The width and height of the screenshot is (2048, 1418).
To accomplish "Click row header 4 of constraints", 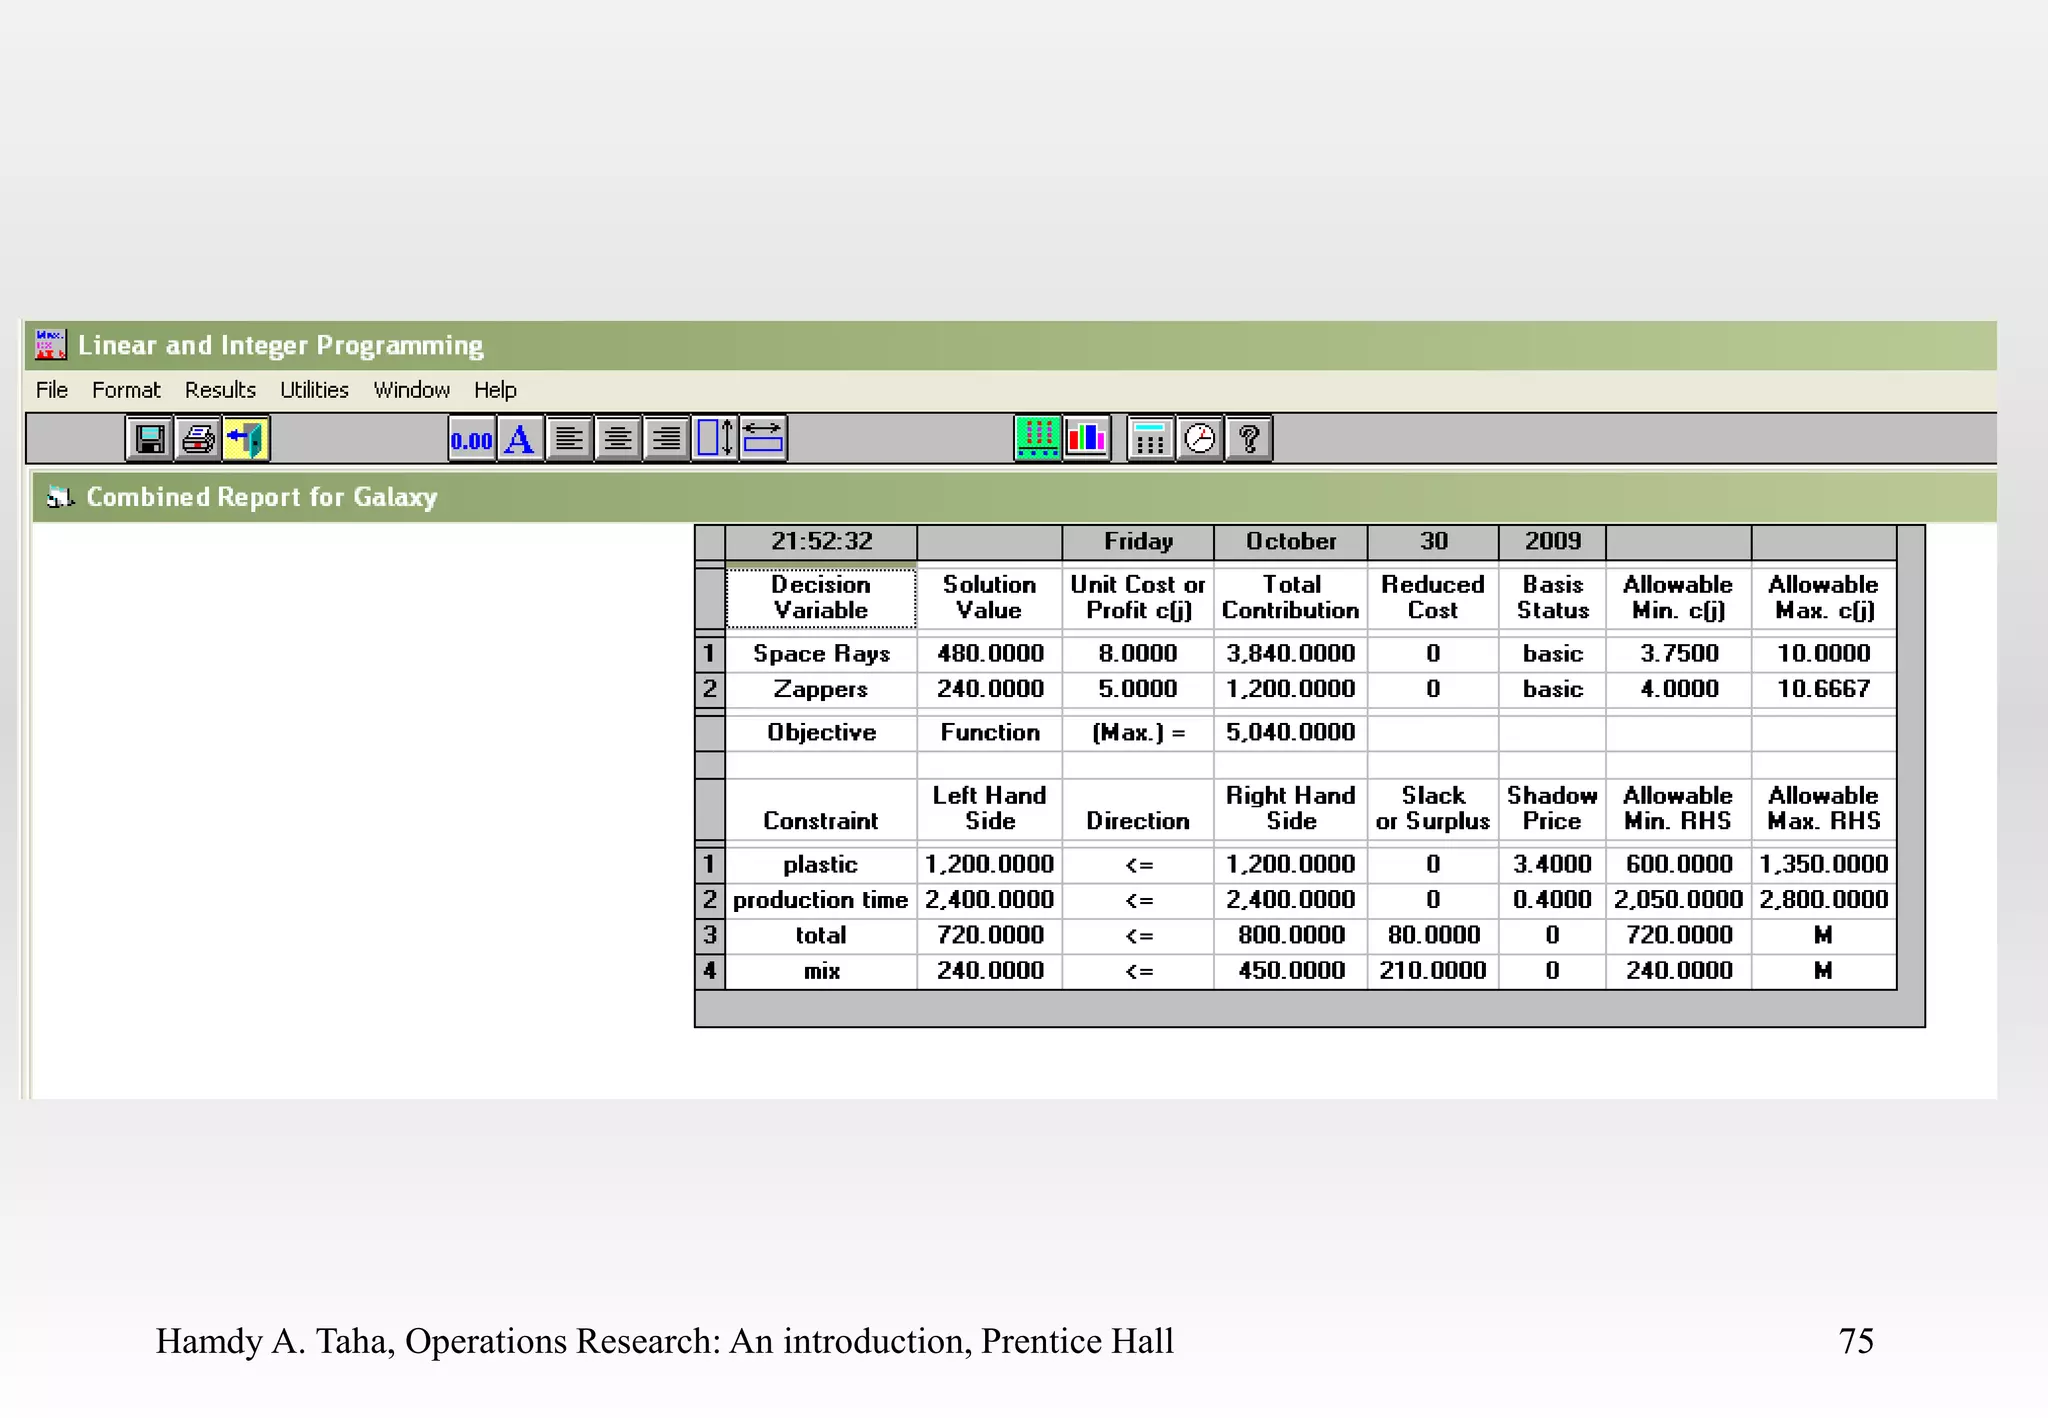I will point(710,971).
